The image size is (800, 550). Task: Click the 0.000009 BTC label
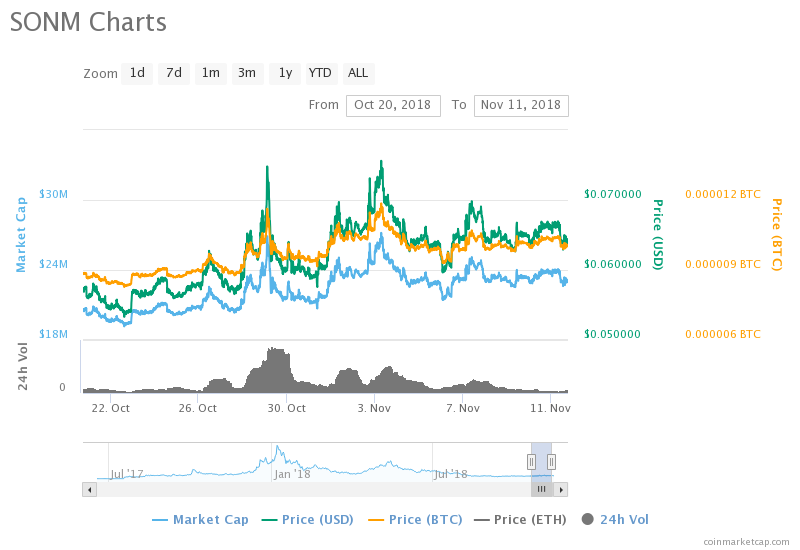tap(722, 264)
